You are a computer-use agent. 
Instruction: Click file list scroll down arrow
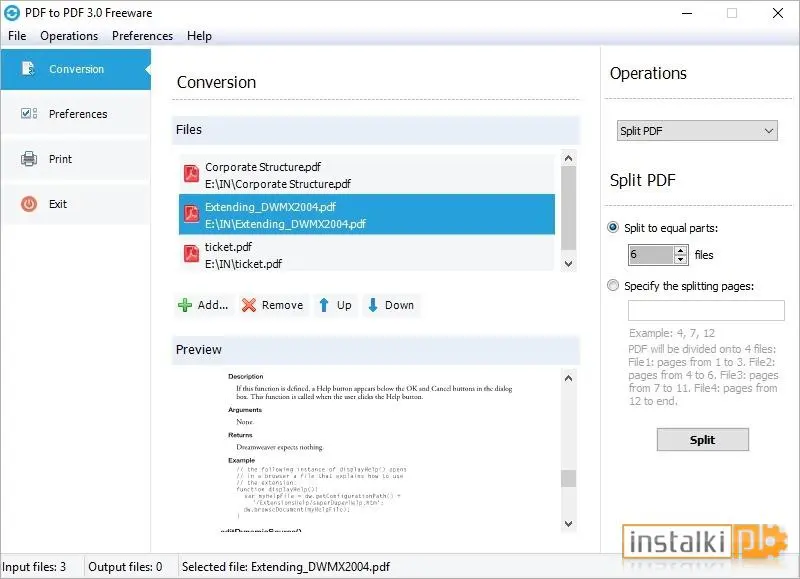click(x=568, y=264)
